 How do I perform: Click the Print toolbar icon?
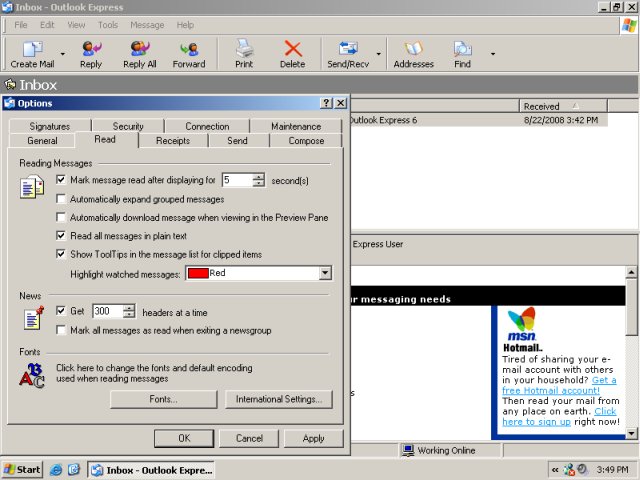244,49
